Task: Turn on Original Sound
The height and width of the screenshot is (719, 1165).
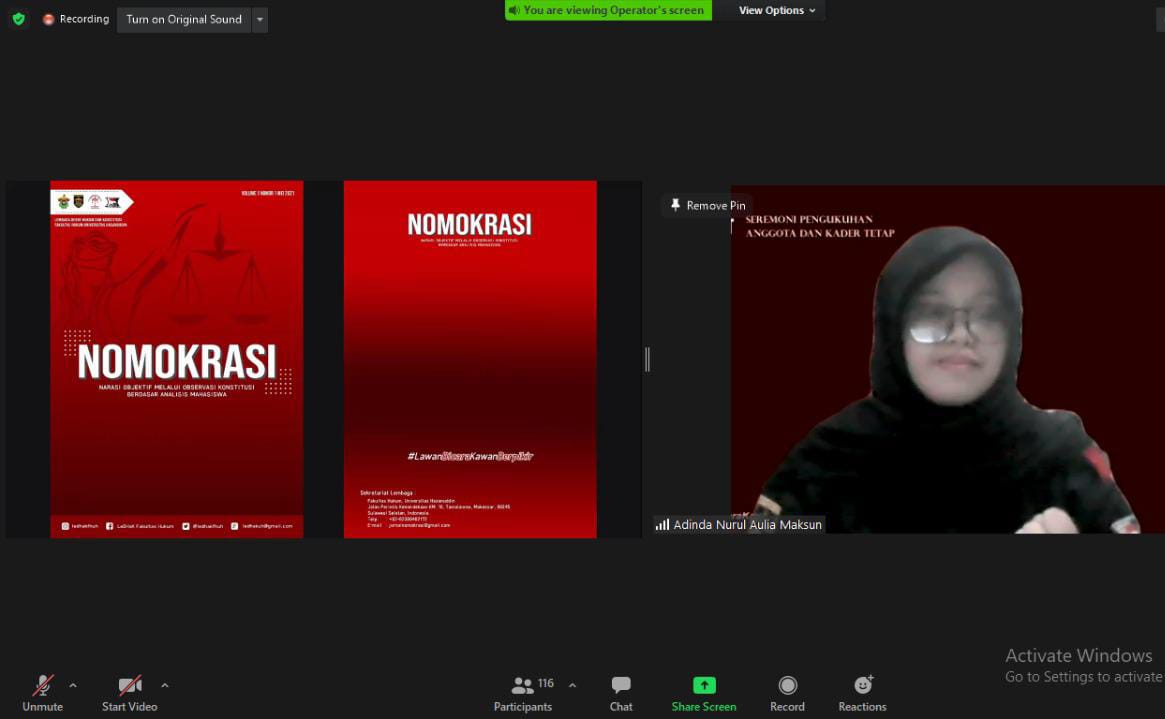Action: pos(184,19)
